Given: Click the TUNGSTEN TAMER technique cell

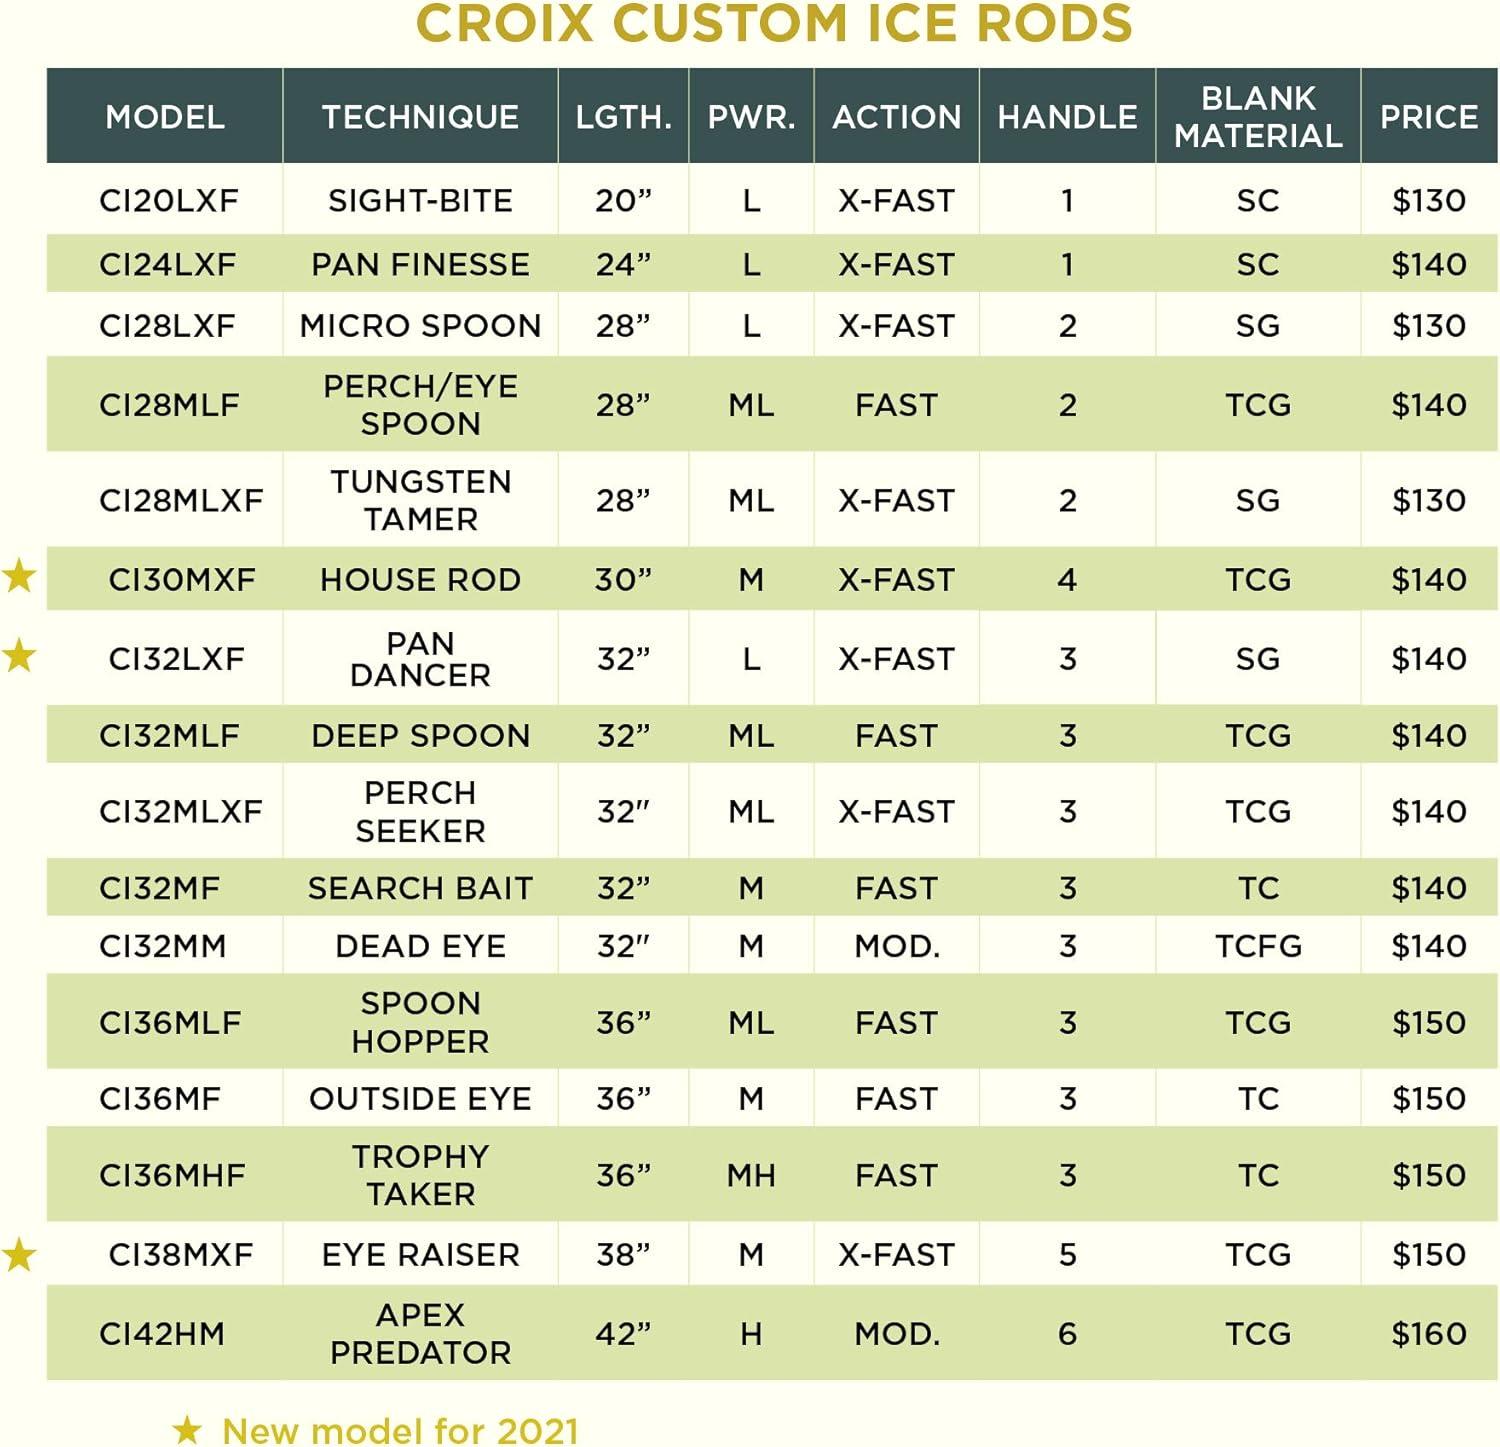Looking at the screenshot, I should click(420, 500).
